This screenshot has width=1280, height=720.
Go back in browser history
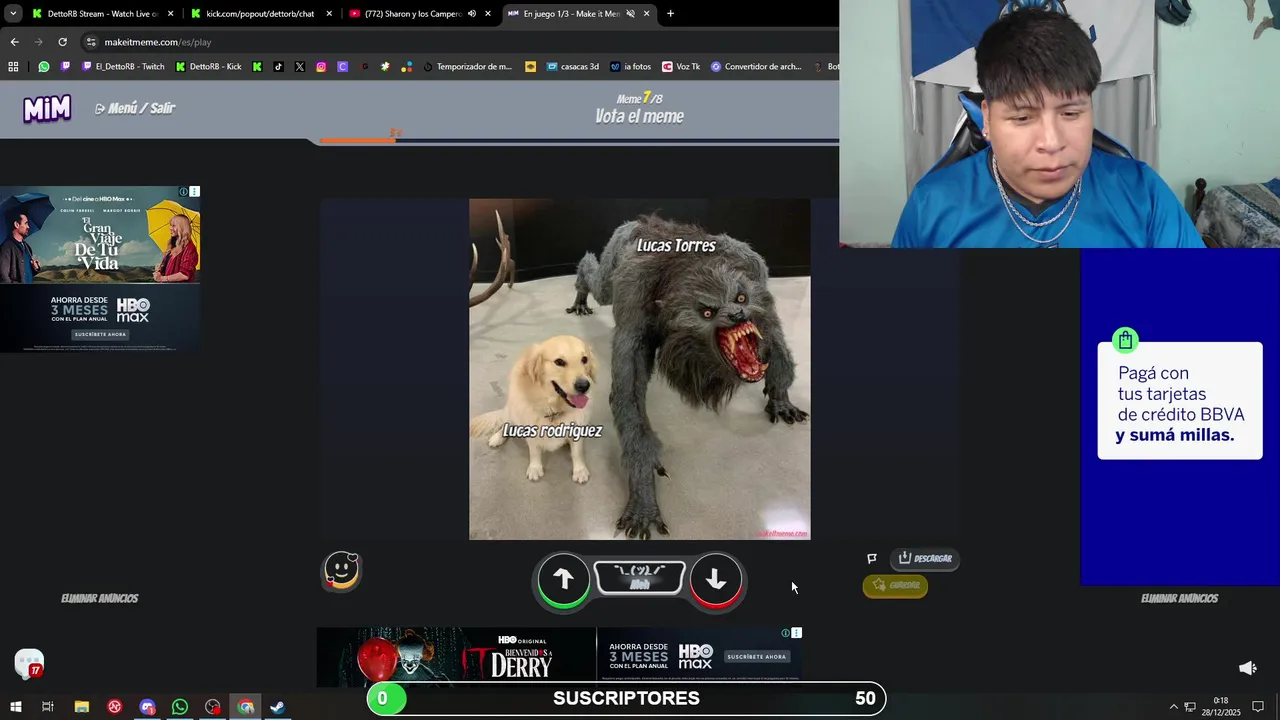14,42
